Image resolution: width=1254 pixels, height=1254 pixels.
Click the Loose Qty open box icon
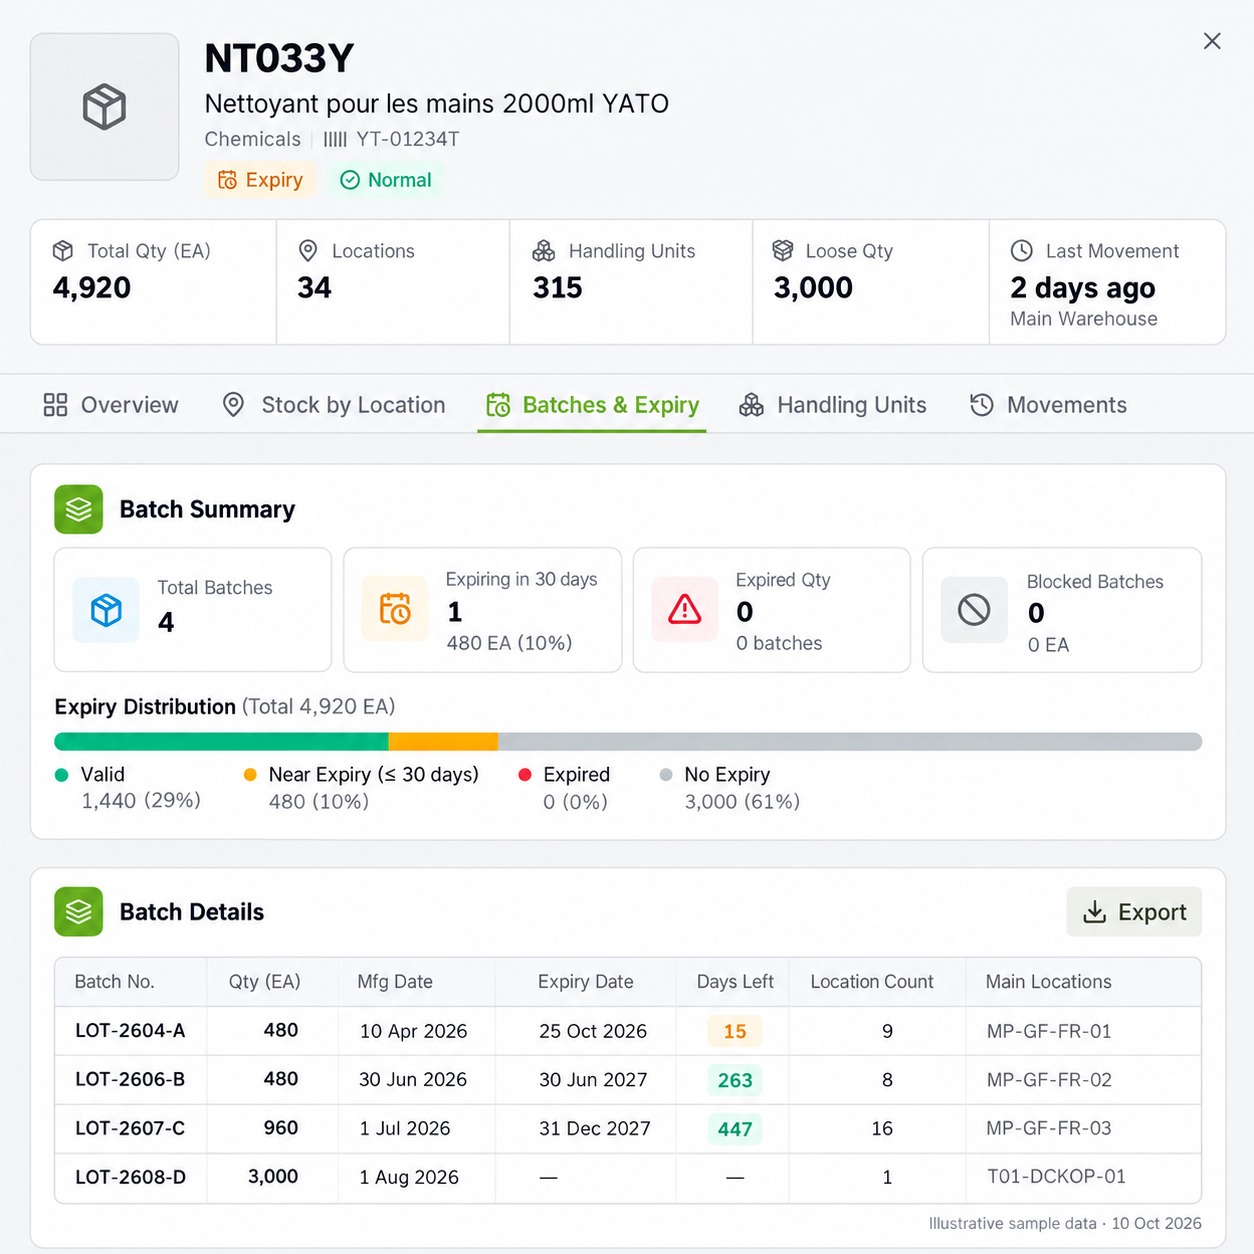[783, 251]
